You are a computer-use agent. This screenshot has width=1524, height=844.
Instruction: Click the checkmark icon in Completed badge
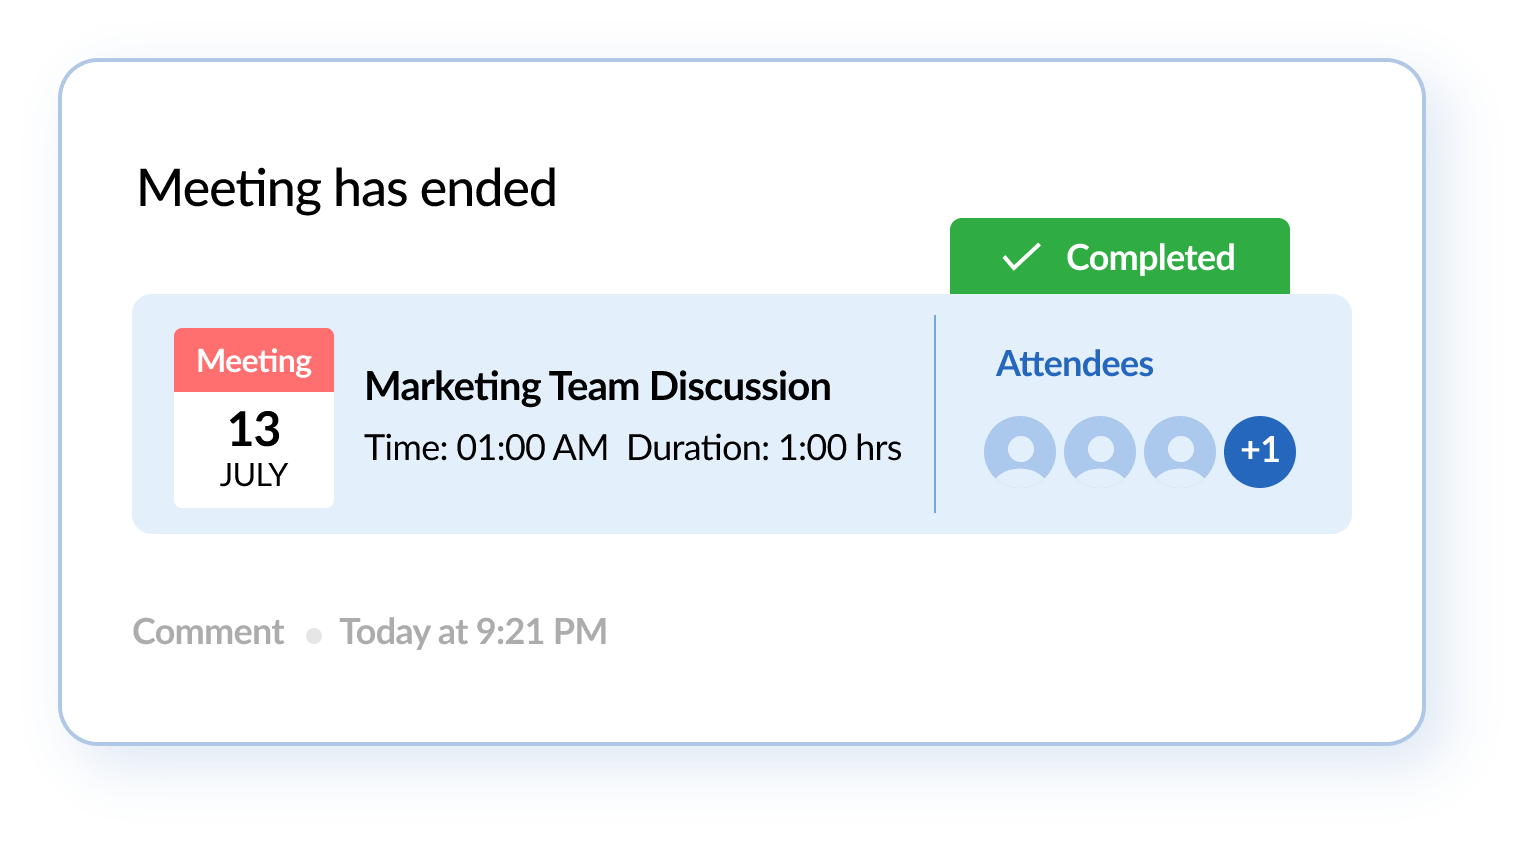(1021, 258)
